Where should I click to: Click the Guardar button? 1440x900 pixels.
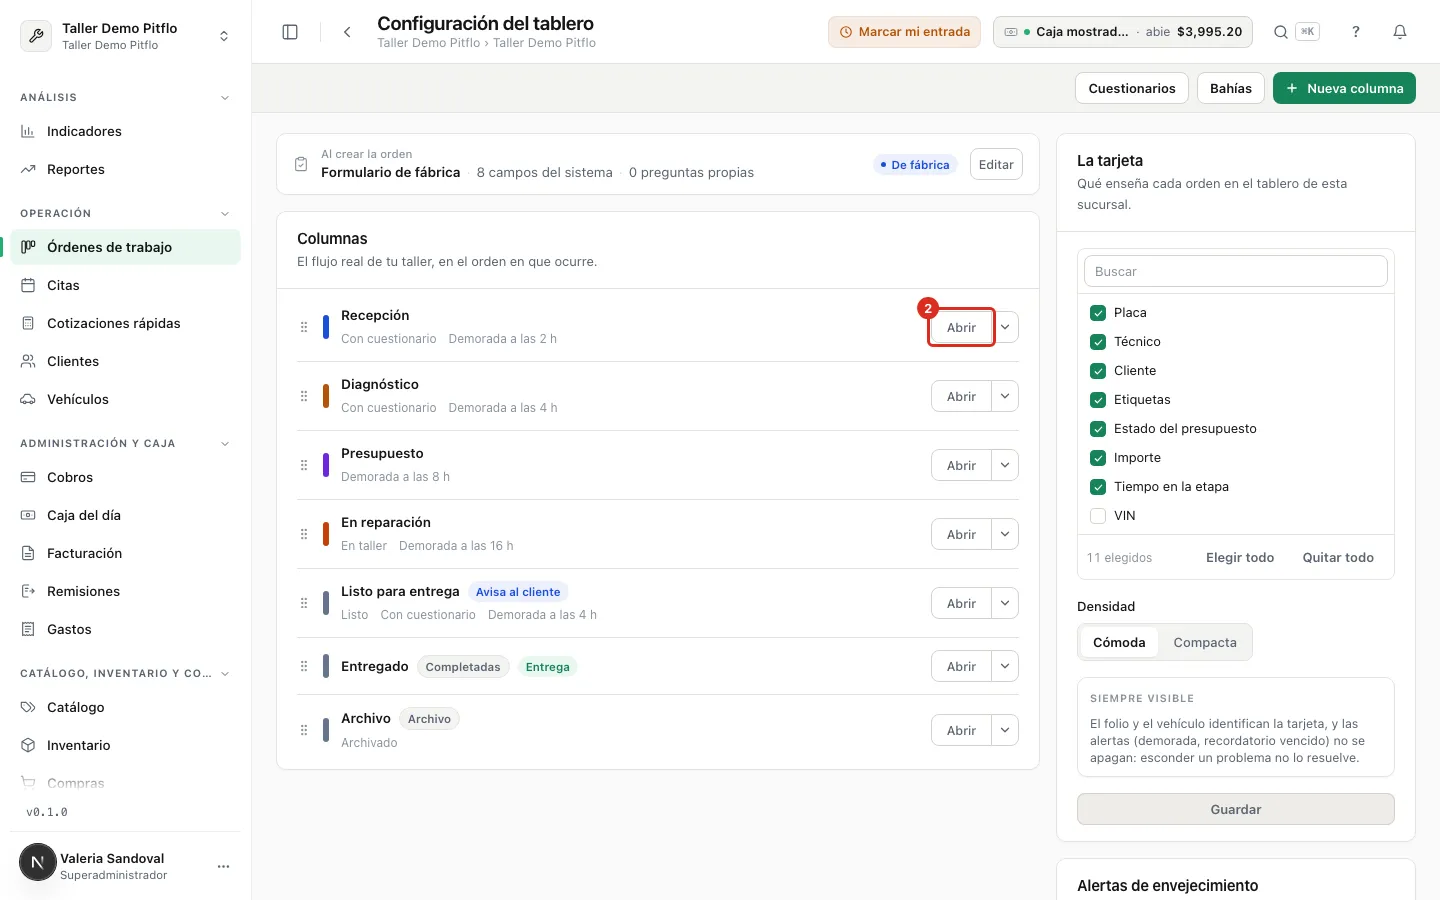pyautogui.click(x=1236, y=809)
